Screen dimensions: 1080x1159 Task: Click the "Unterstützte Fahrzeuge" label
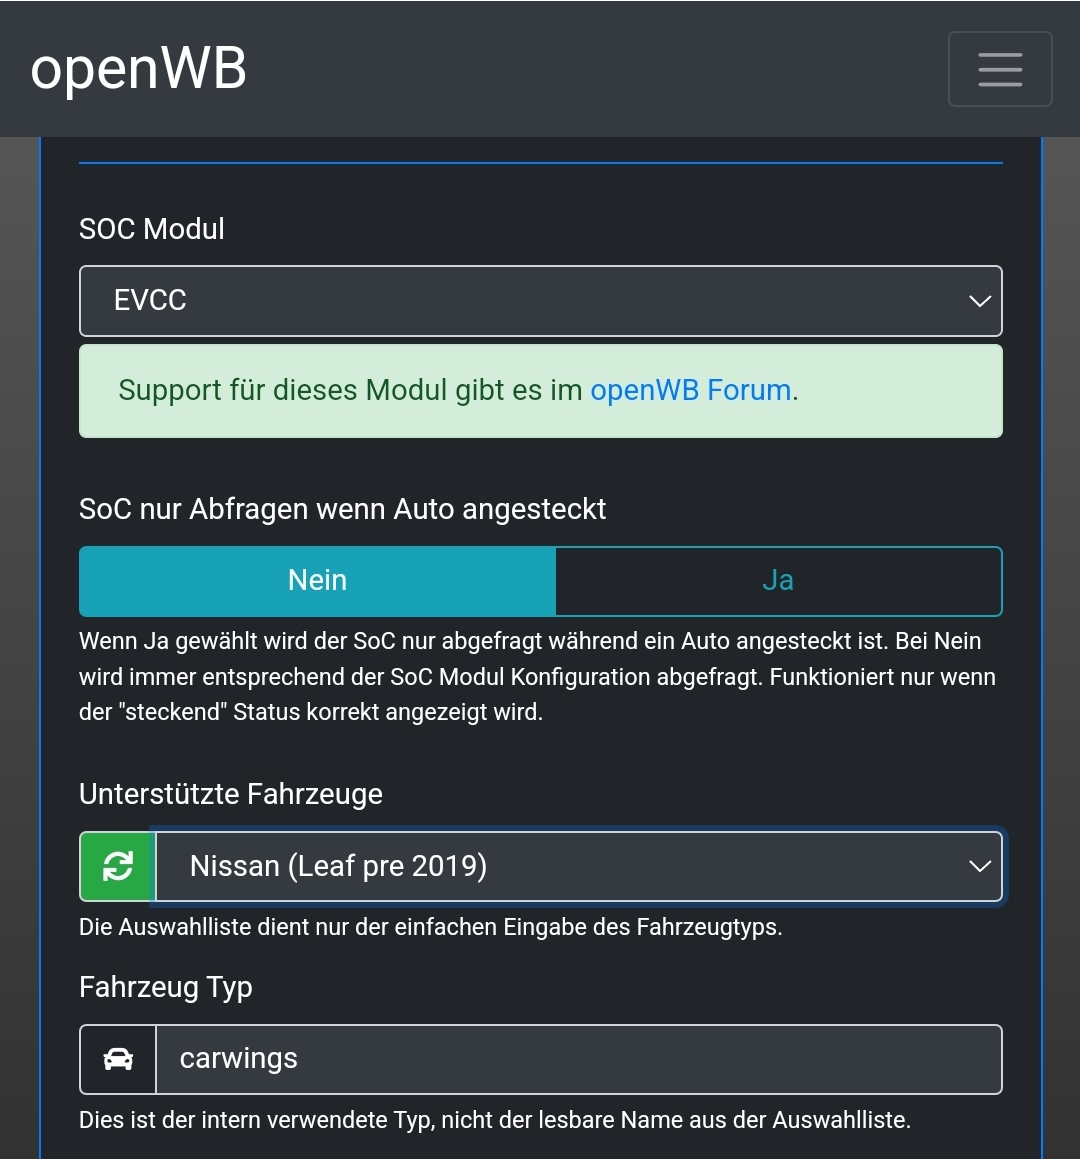(x=231, y=794)
